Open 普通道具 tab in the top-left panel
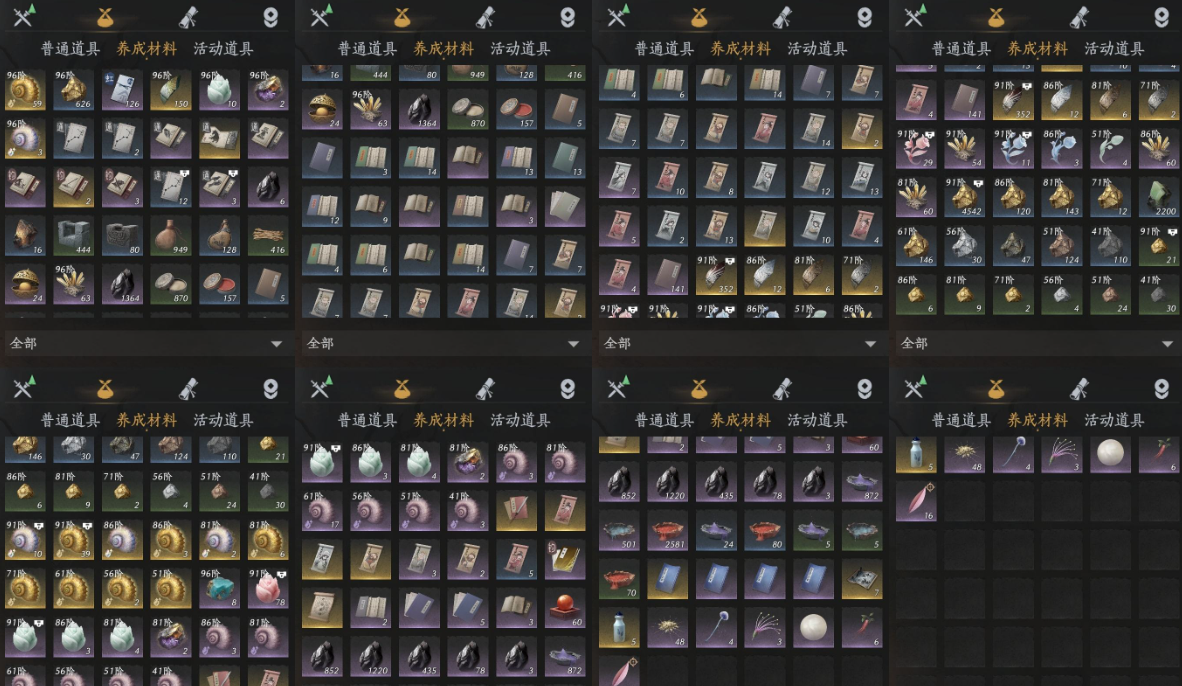1182x686 pixels. tap(70, 48)
